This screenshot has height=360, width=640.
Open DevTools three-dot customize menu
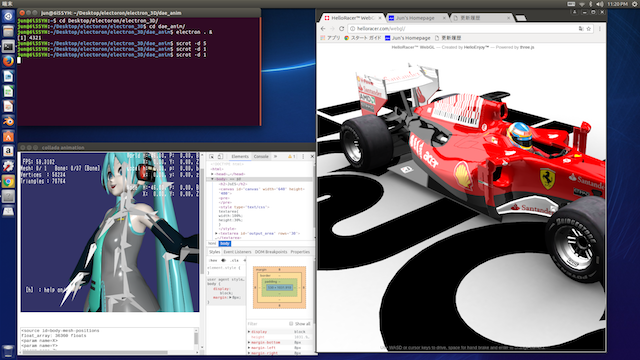click(x=303, y=156)
